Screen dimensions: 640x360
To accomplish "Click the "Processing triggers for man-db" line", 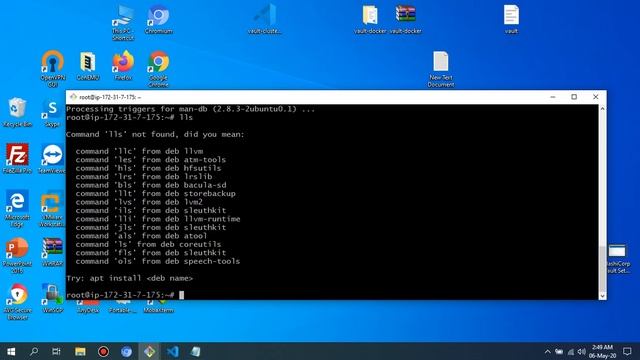I will pyautogui.click(x=191, y=109).
